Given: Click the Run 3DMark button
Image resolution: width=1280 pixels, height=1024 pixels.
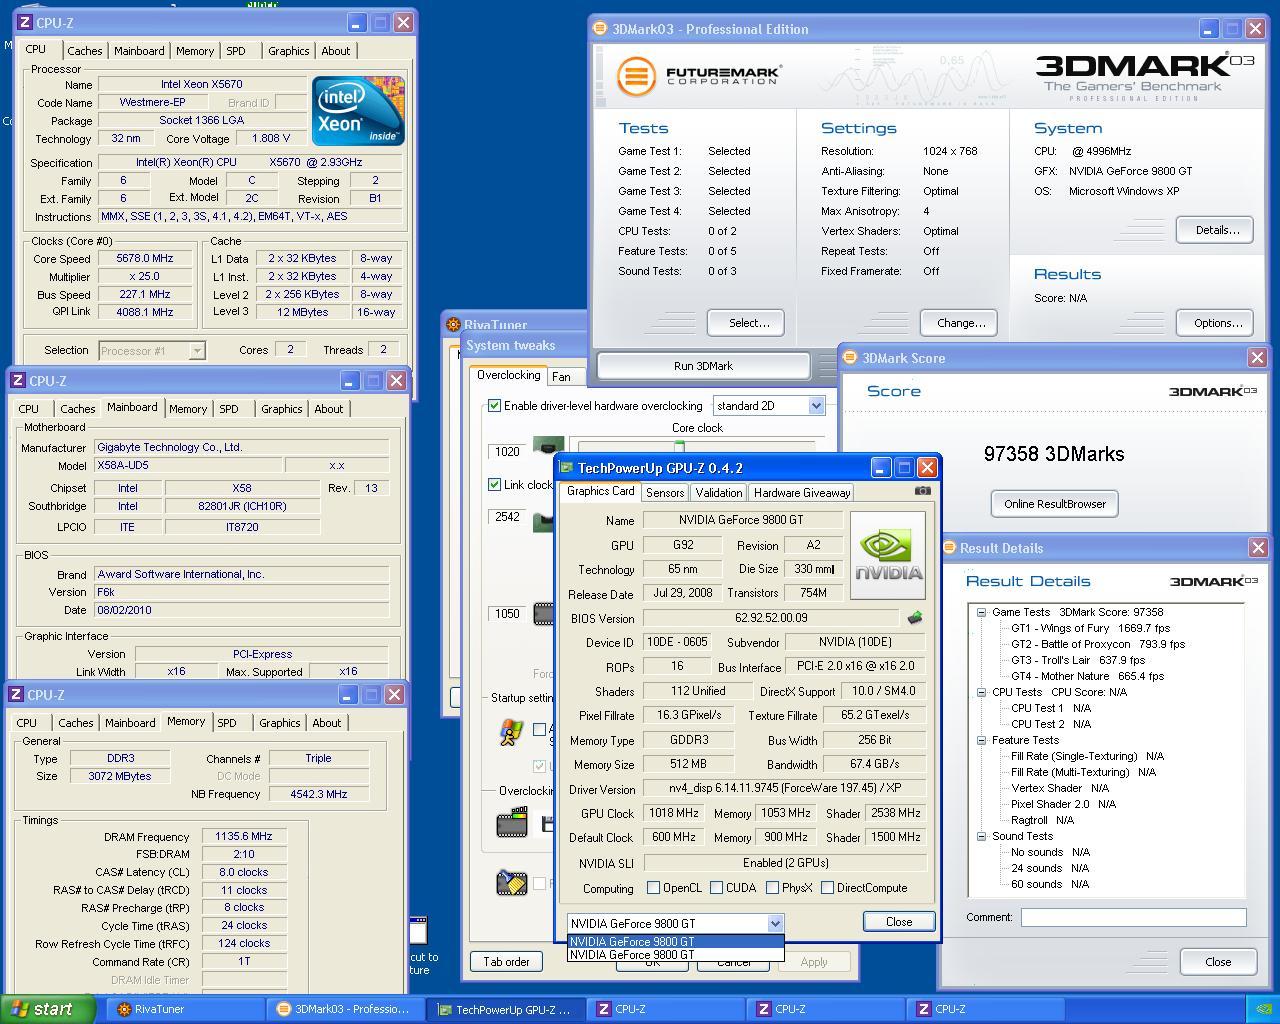Looking at the screenshot, I should click(x=703, y=366).
